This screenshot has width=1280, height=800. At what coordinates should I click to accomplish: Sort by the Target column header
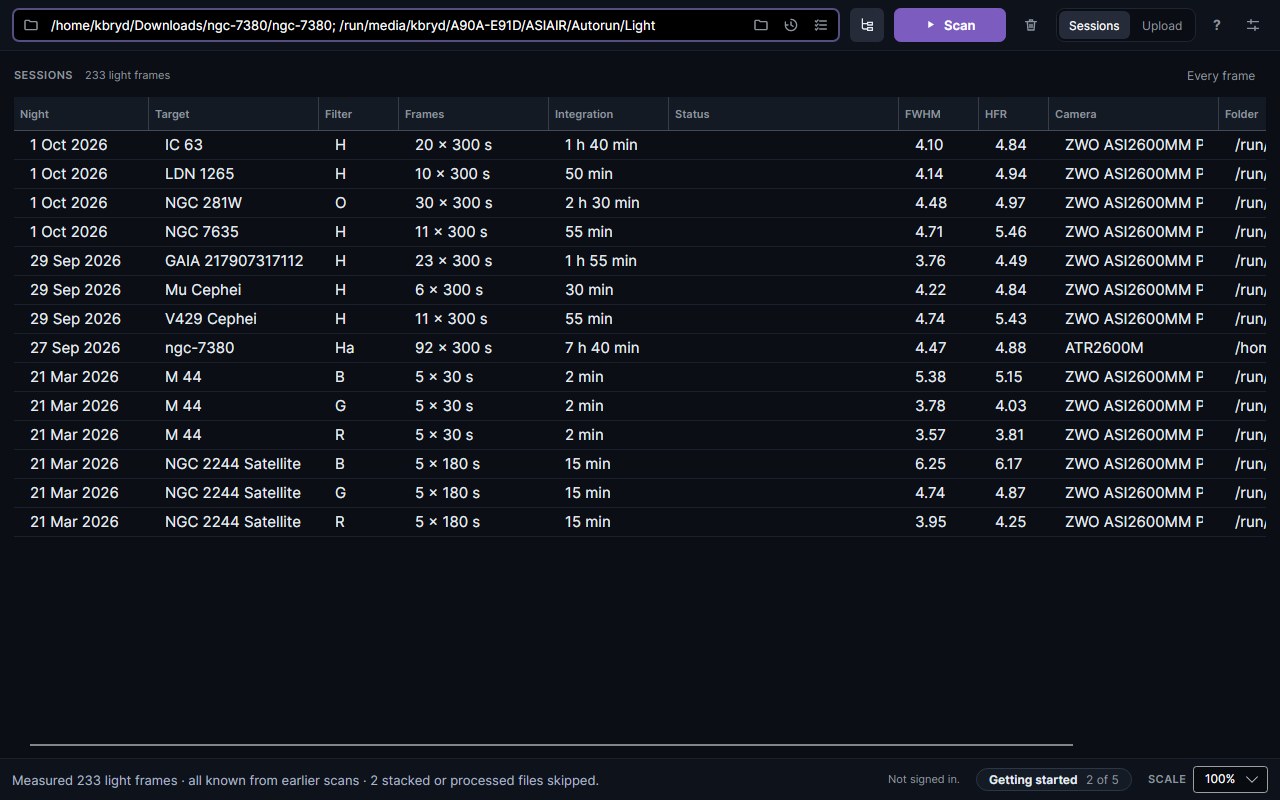tap(233, 114)
